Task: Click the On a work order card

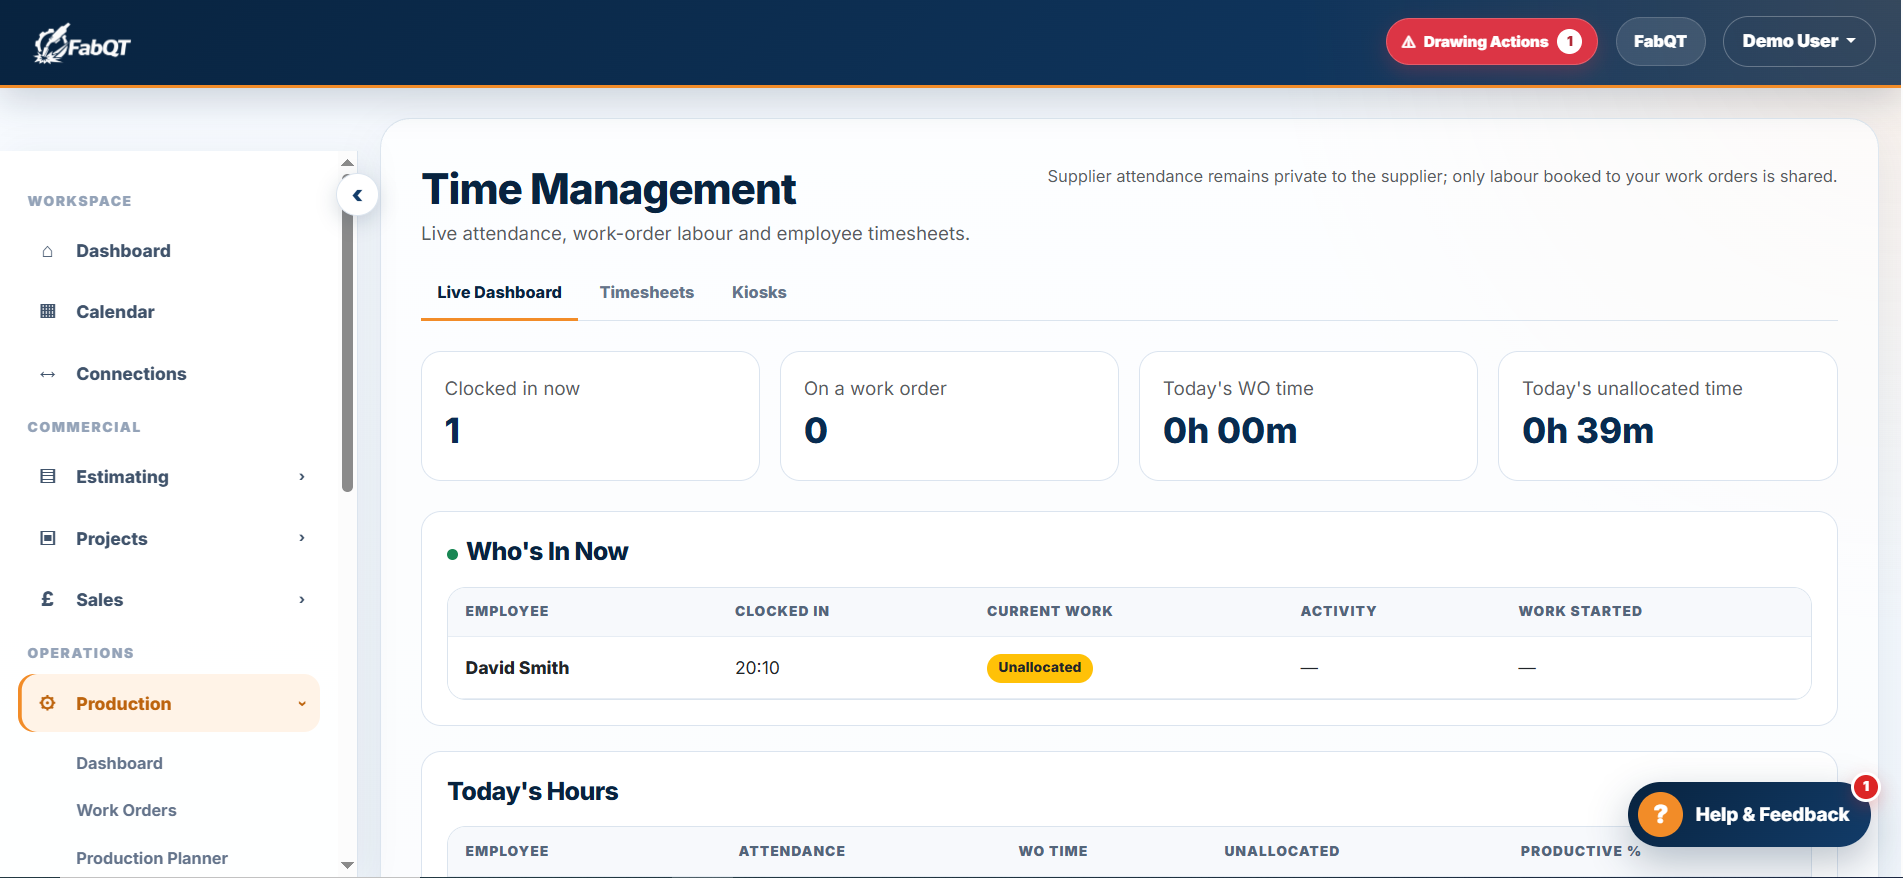Action: [949, 416]
